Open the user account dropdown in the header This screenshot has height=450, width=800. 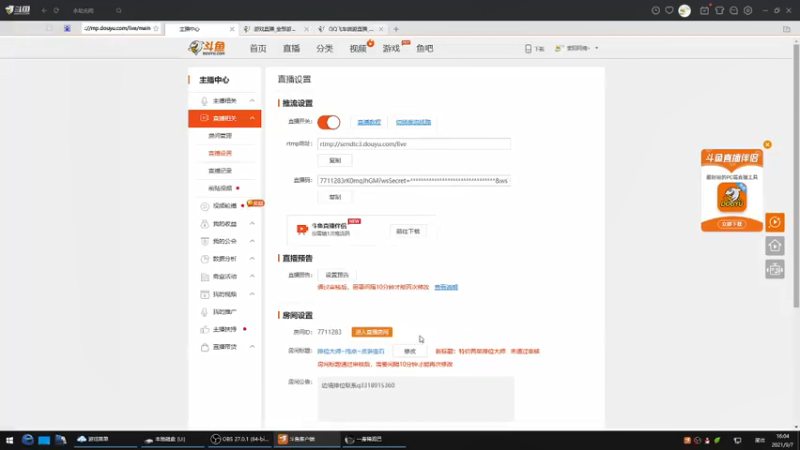coord(577,48)
